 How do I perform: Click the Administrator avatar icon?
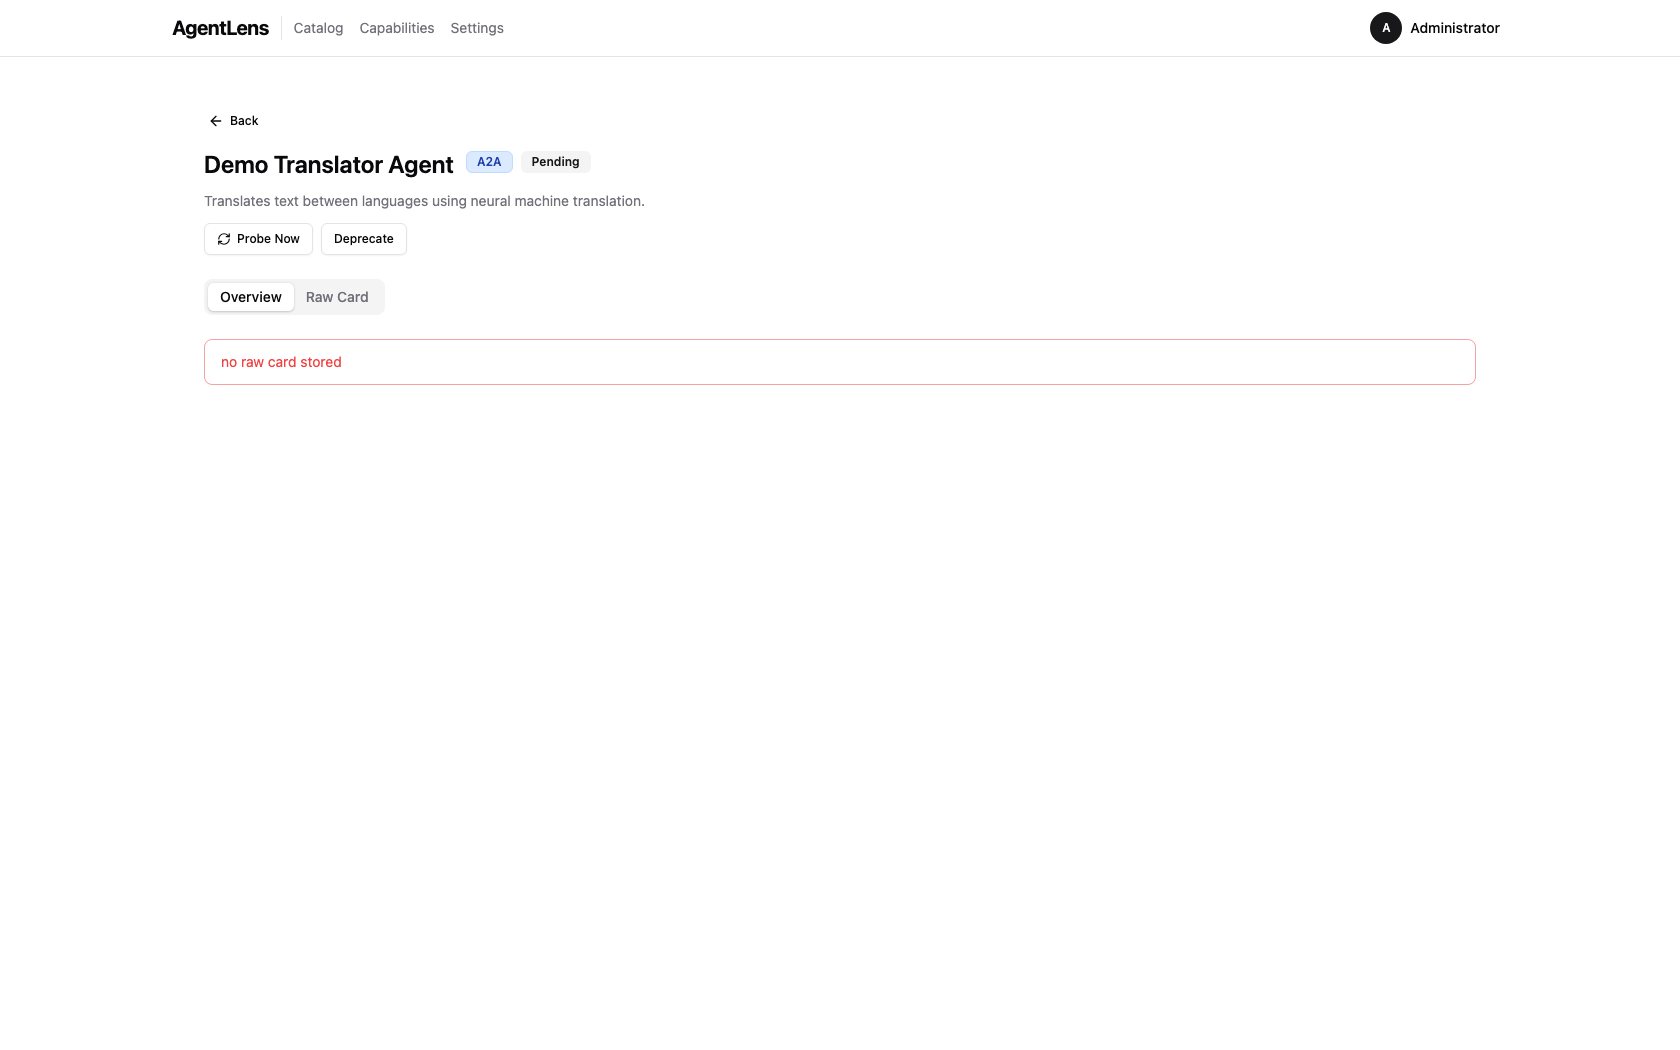click(x=1385, y=28)
